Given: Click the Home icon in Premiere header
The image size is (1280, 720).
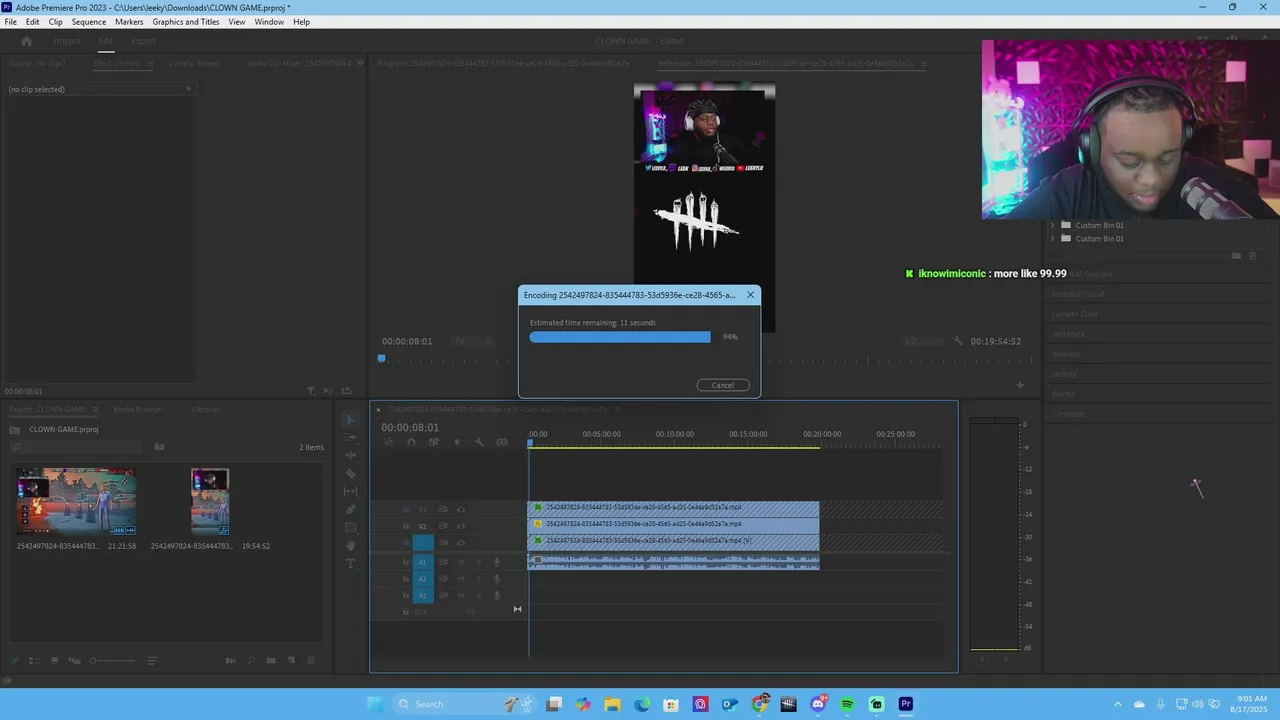Looking at the screenshot, I should pos(27,41).
